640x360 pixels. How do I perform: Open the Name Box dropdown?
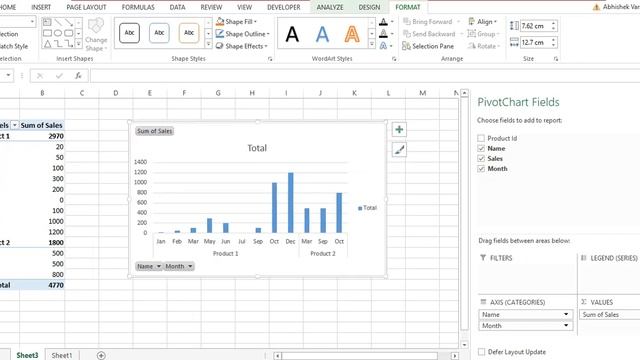pyautogui.click(x=8, y=76)
